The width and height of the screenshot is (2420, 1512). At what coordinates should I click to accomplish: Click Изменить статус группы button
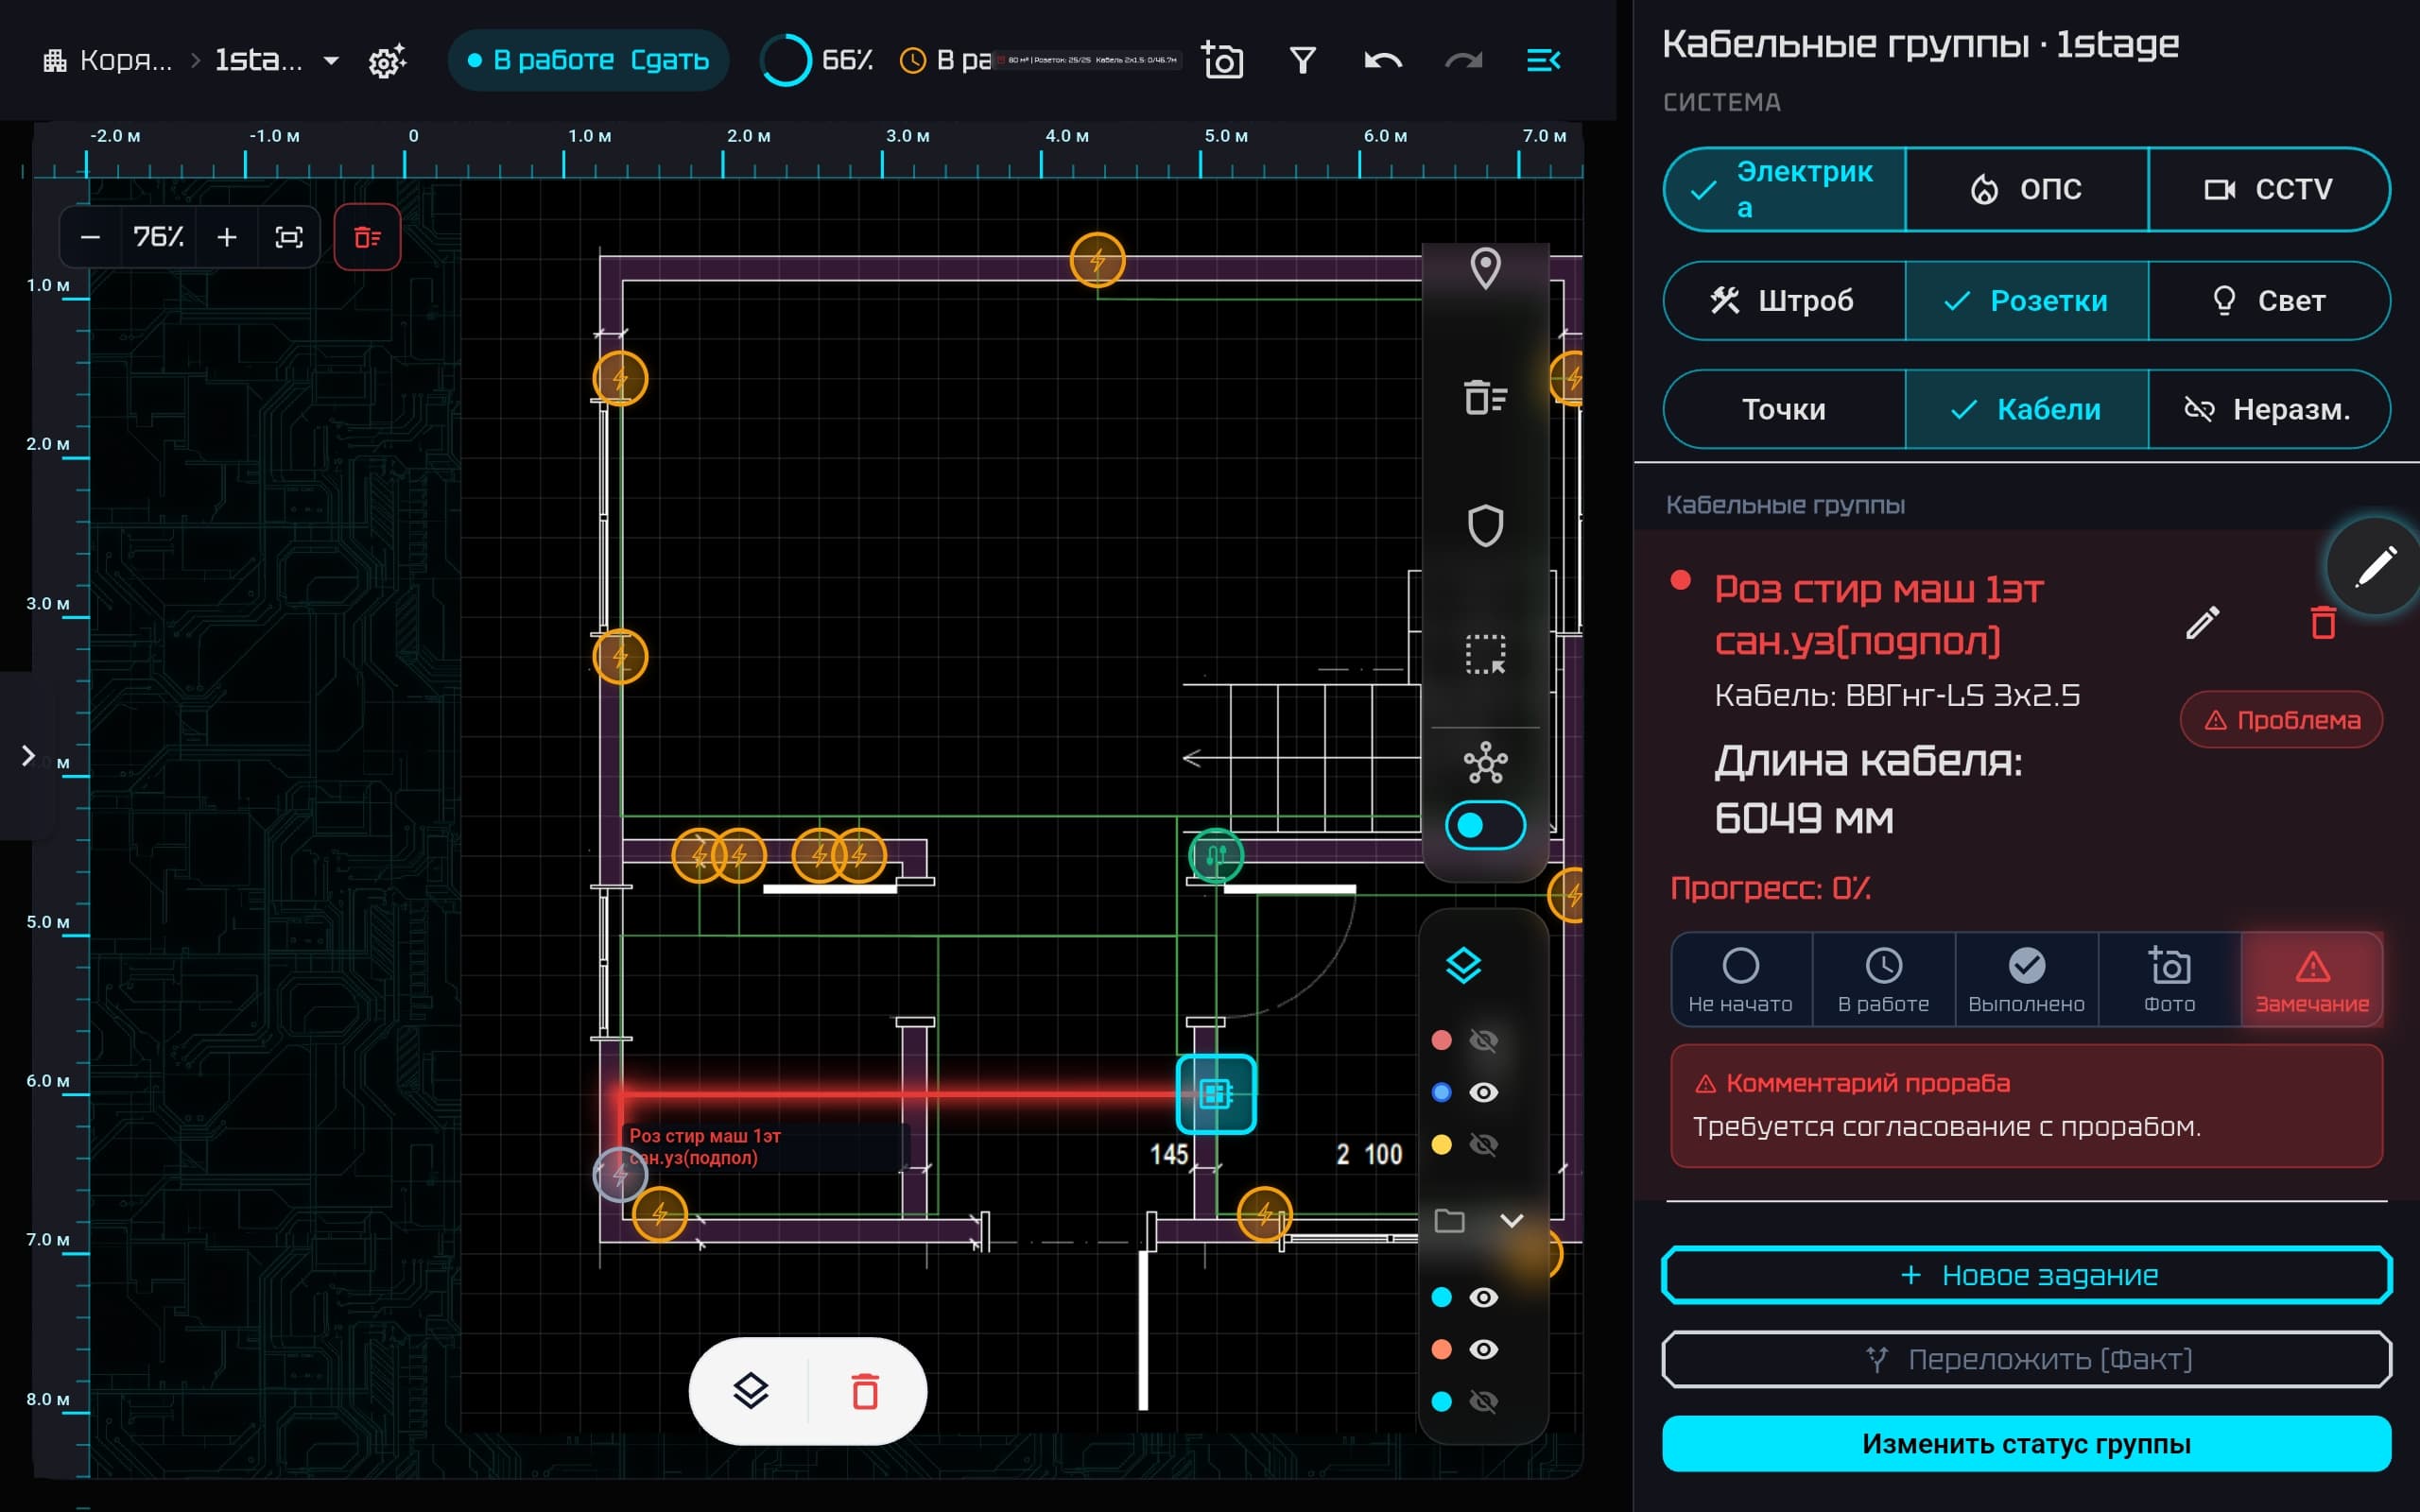tap(2026, 1443)
